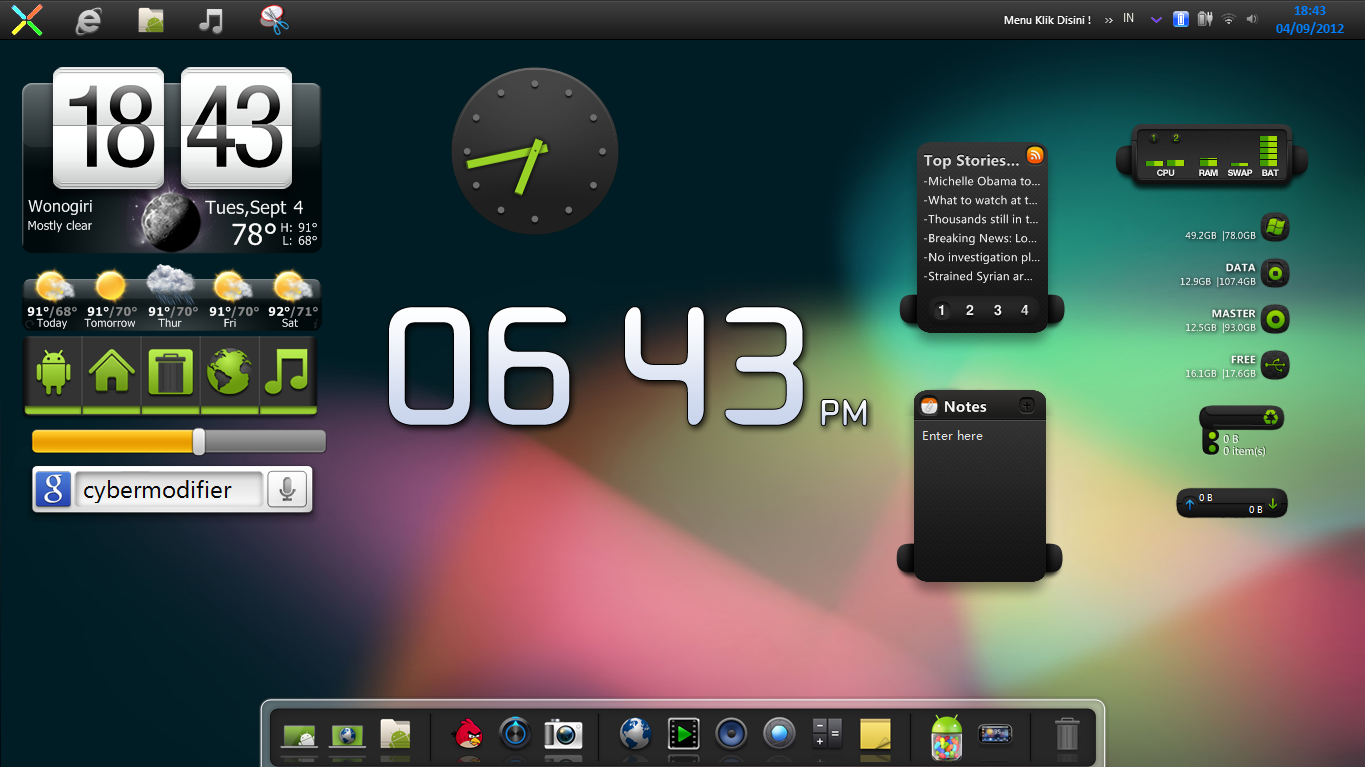Open the camera app in dock
Screen dimensions: 1365x767
tap(563, 734)
